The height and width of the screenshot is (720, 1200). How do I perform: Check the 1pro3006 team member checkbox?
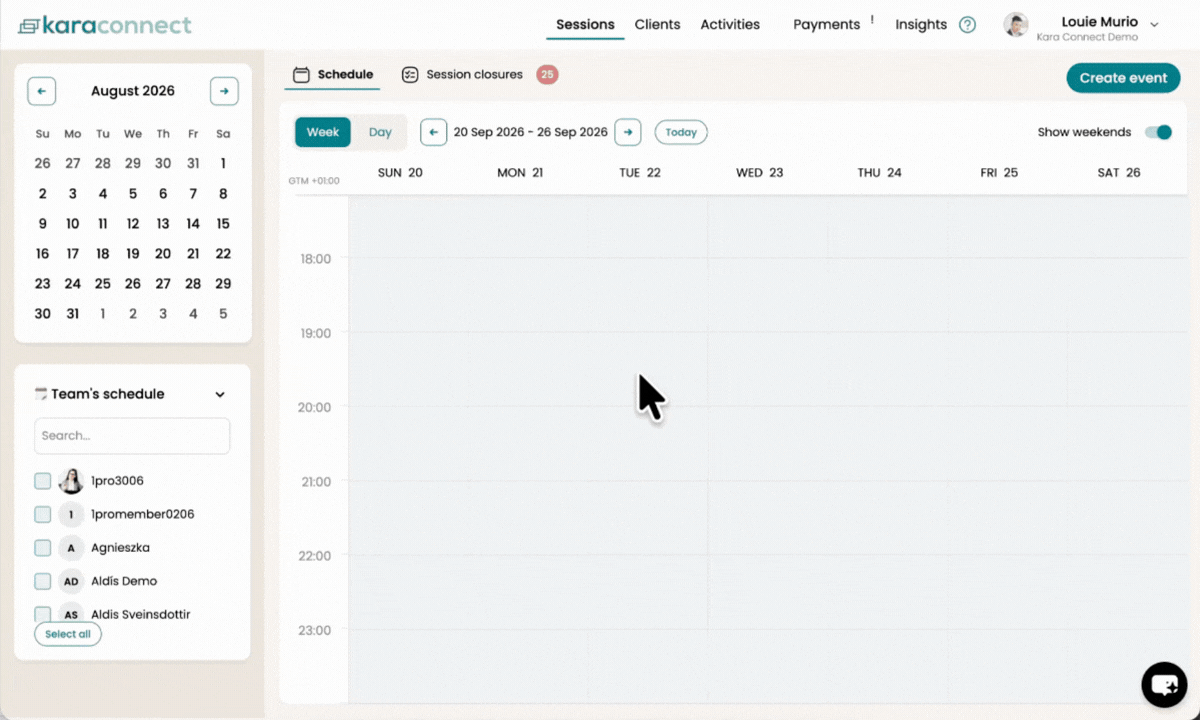[x=42, y=481]
